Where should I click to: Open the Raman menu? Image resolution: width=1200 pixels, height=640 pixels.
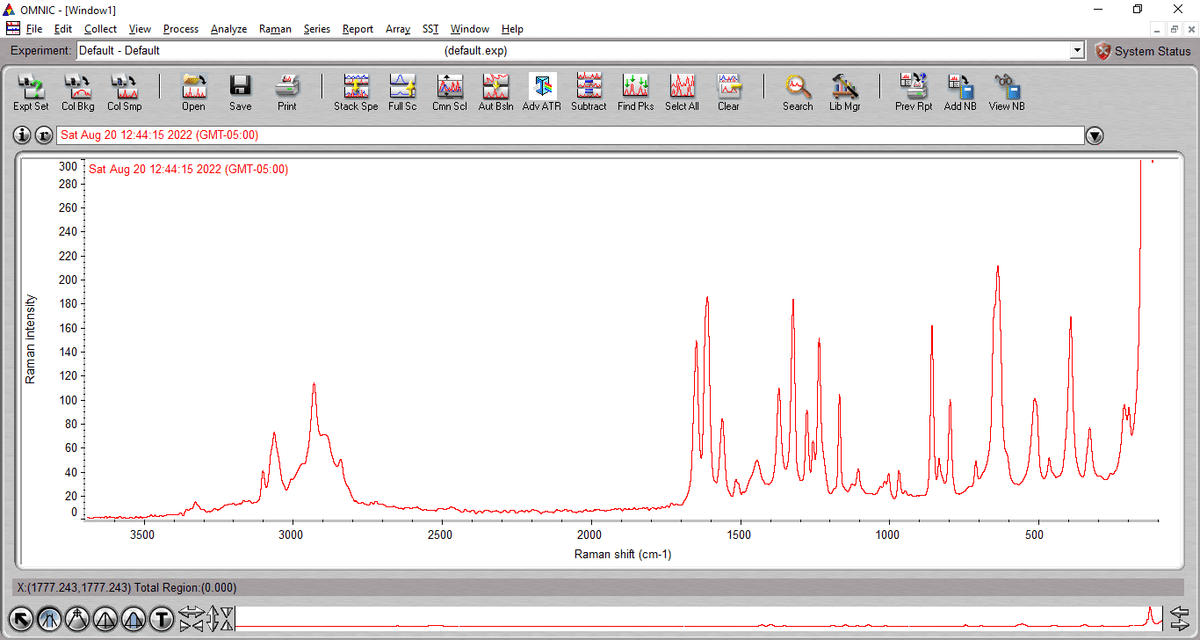(275, 29)
